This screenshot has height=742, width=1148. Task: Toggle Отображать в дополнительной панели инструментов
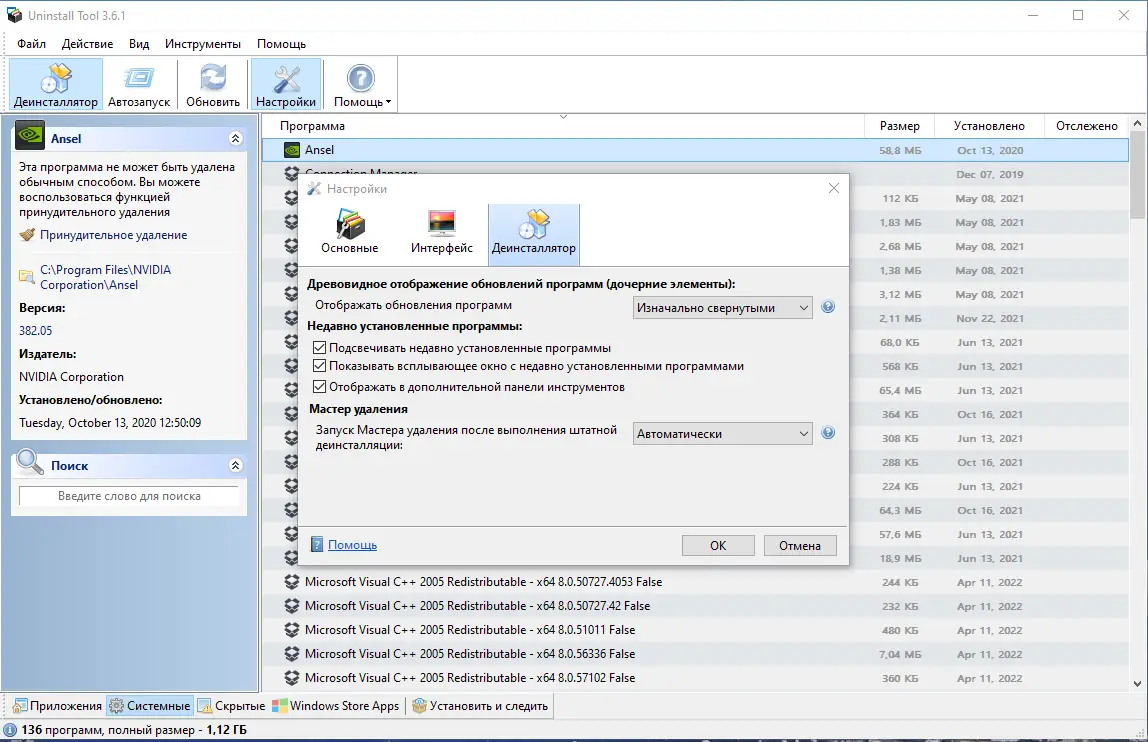coord(319,386)
